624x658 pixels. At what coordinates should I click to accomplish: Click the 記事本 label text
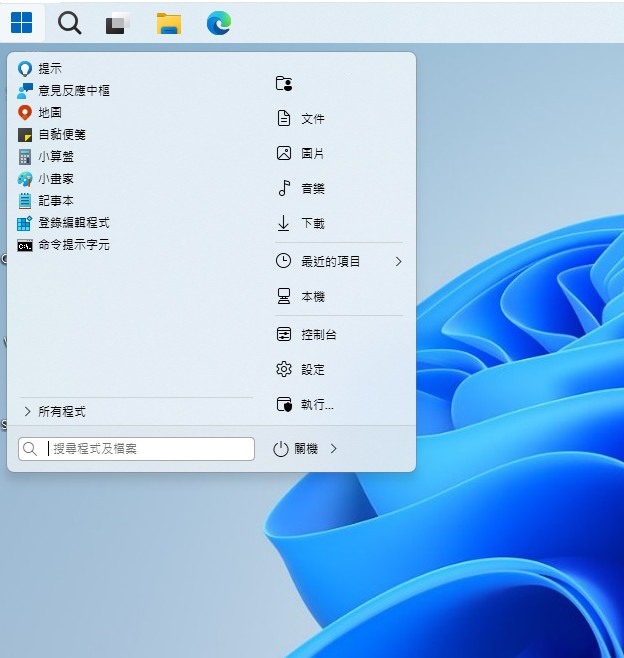click(x=56, y=201)
